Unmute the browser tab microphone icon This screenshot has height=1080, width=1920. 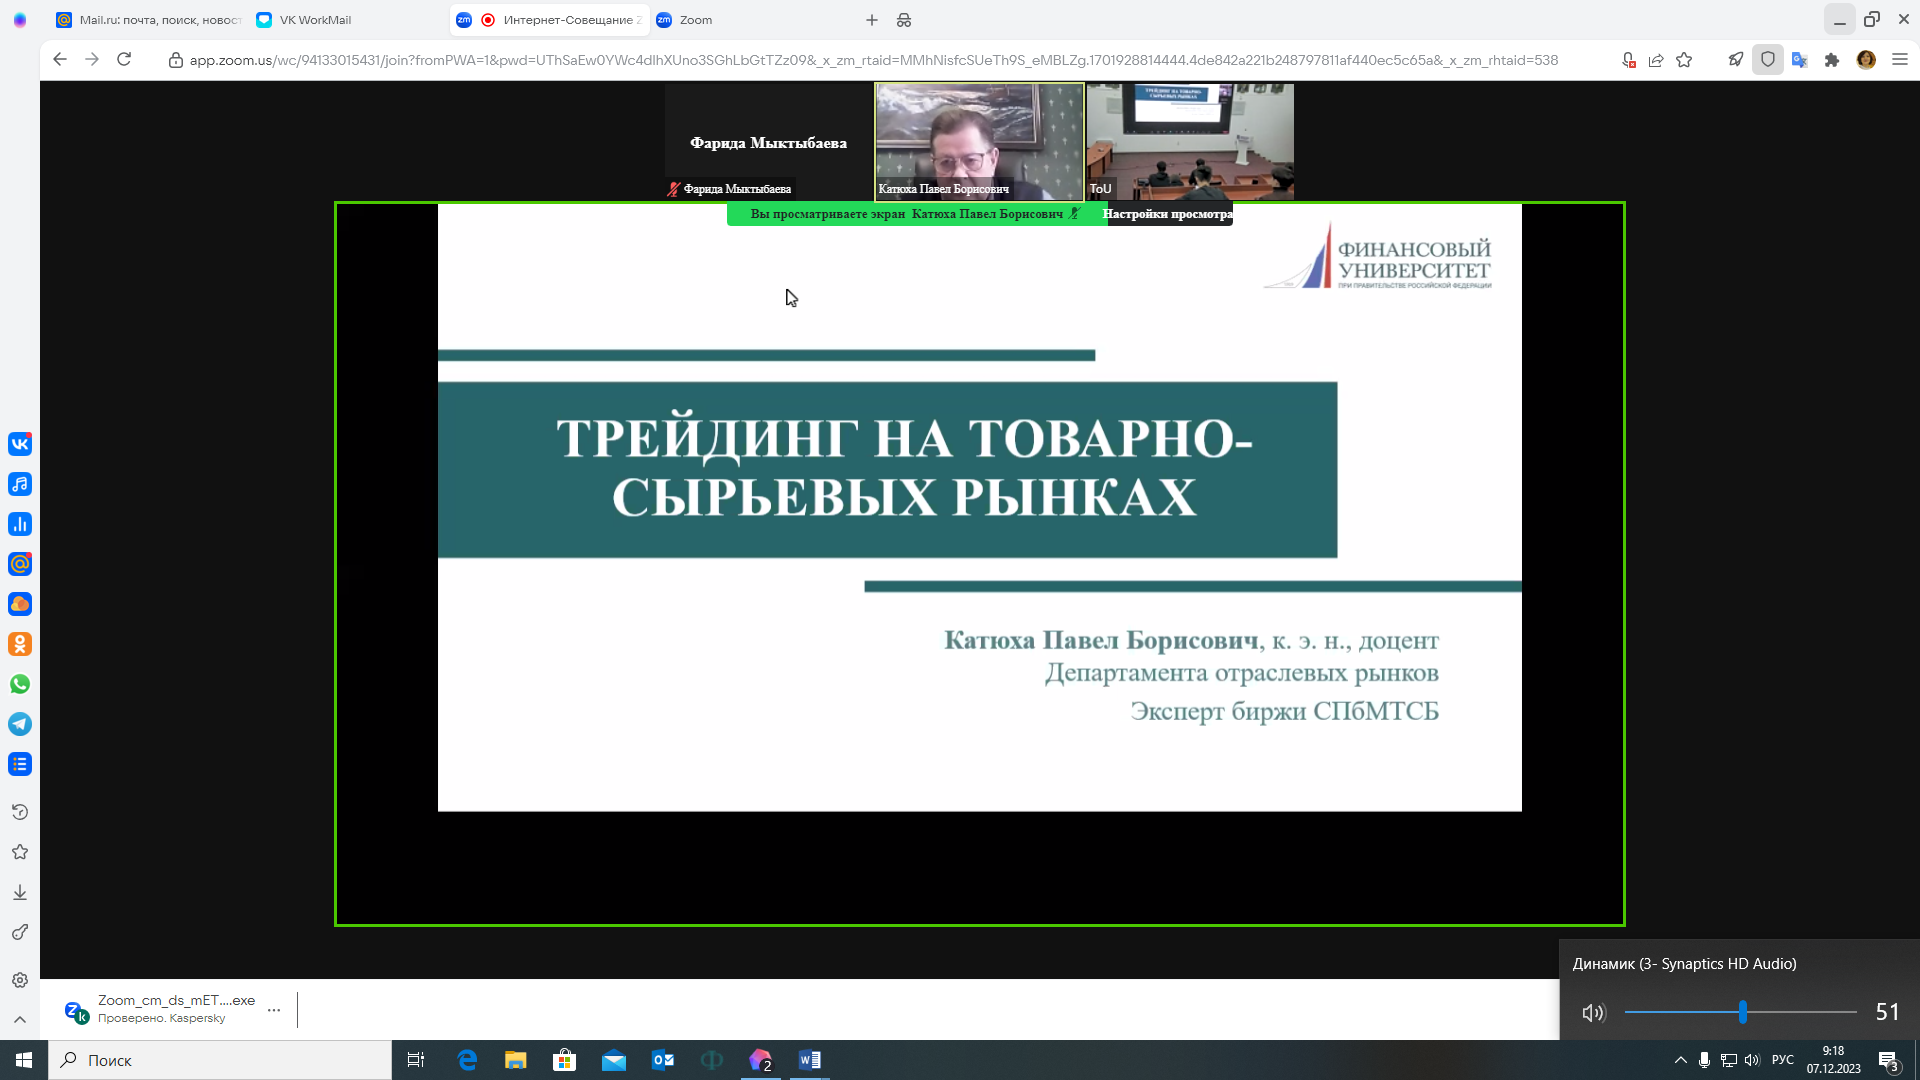click(x=1628, y=60)
